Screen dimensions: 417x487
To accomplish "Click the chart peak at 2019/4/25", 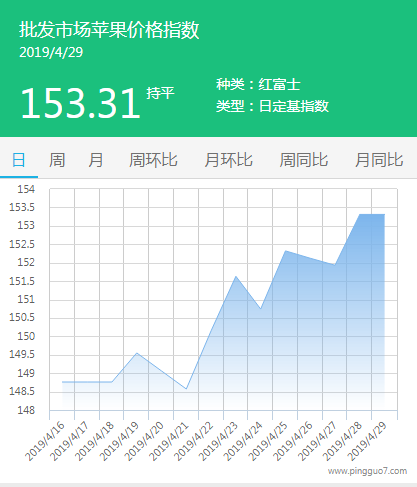I will point(285,251).
